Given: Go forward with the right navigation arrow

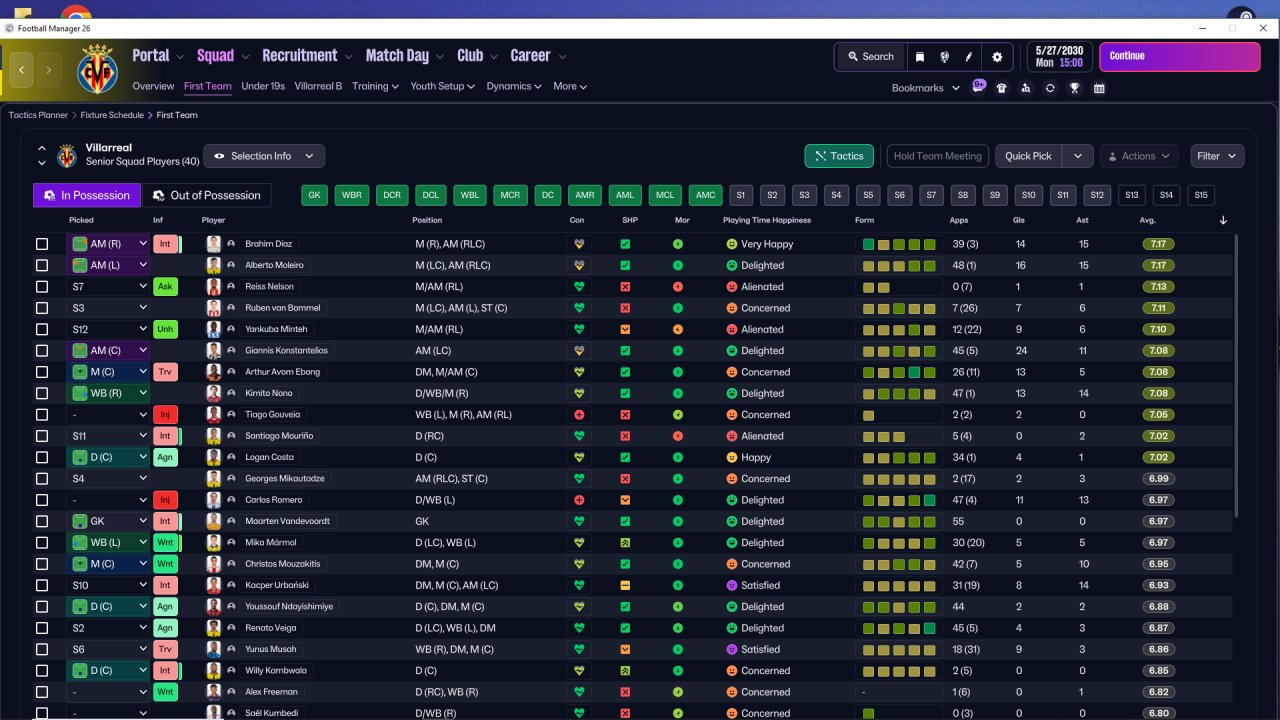Looking at the screenshot, I should (48, 70).
